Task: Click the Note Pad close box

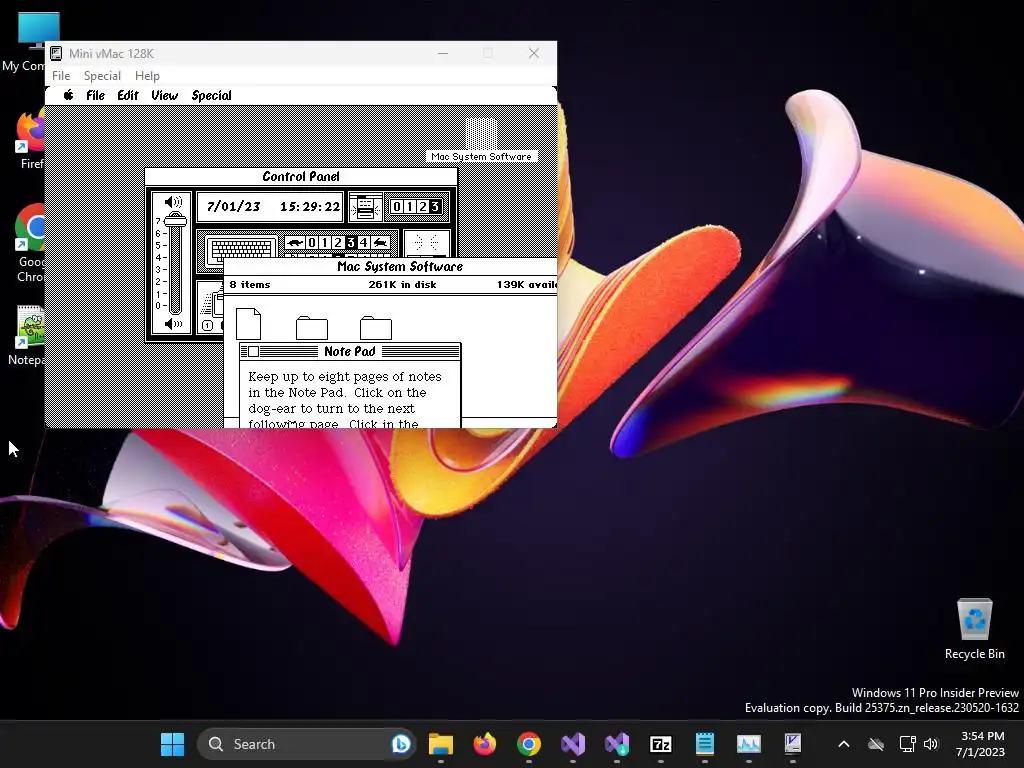Action: click(253, 351)
